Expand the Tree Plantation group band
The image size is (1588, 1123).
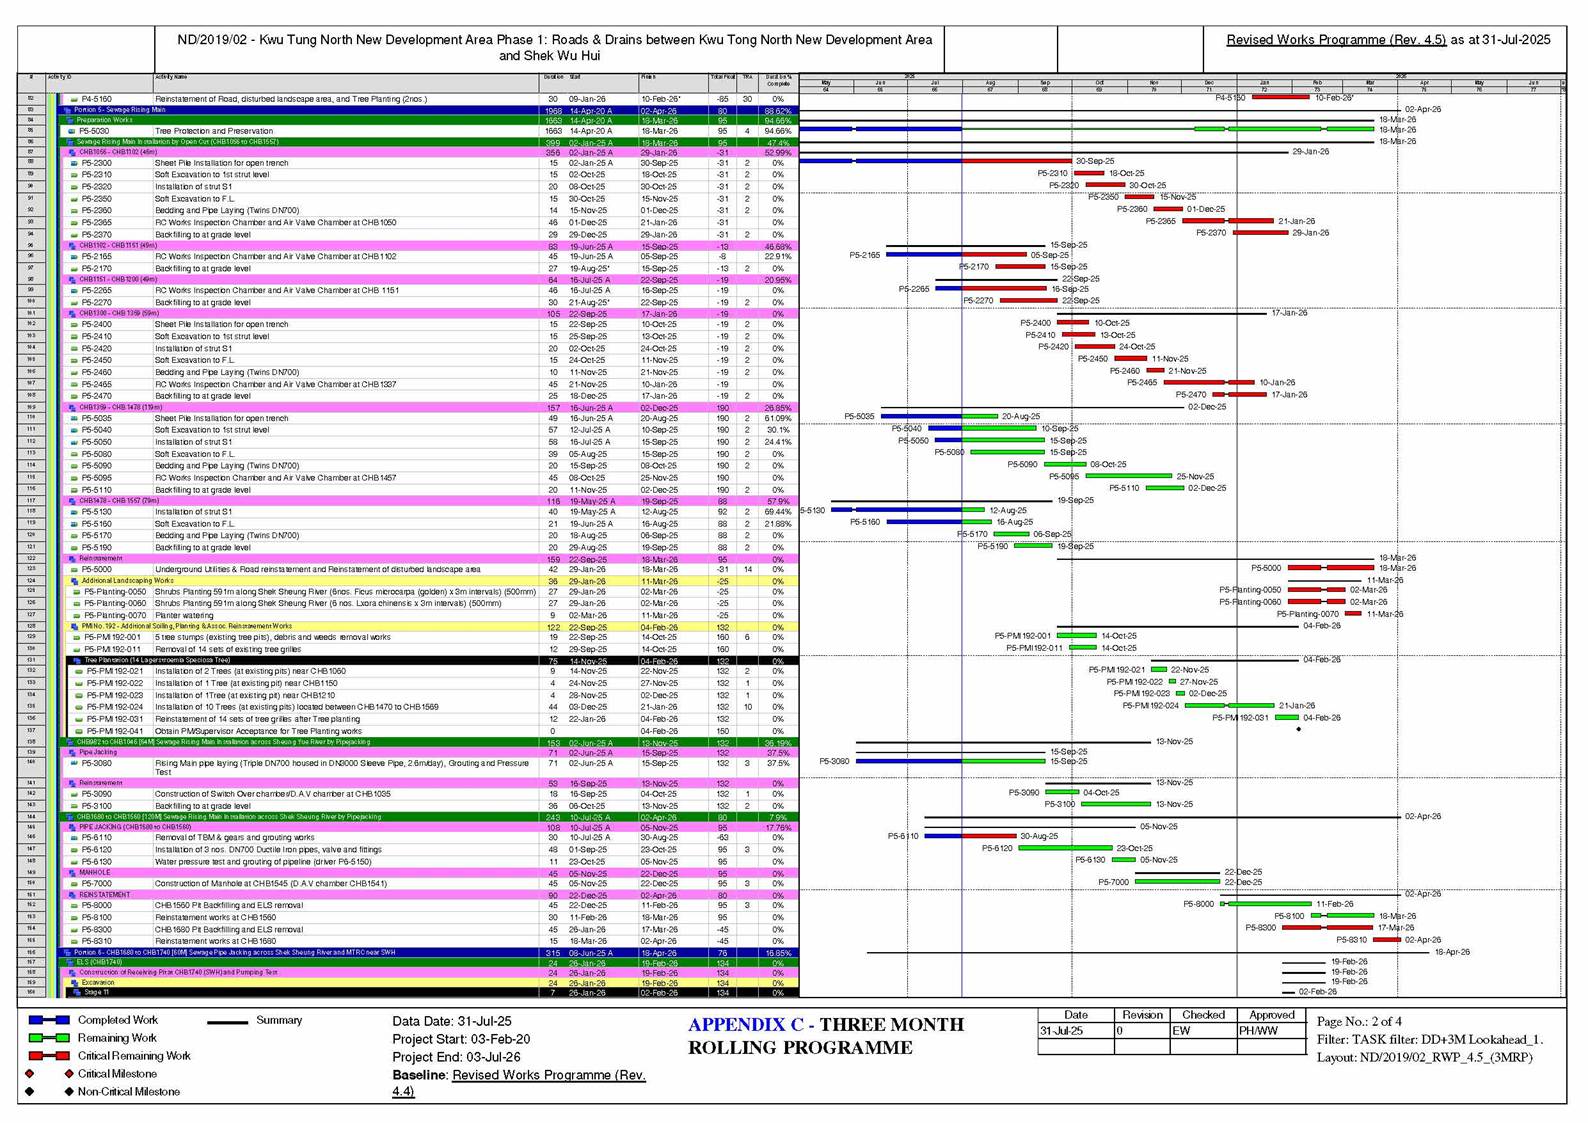[x=76, y=660]
